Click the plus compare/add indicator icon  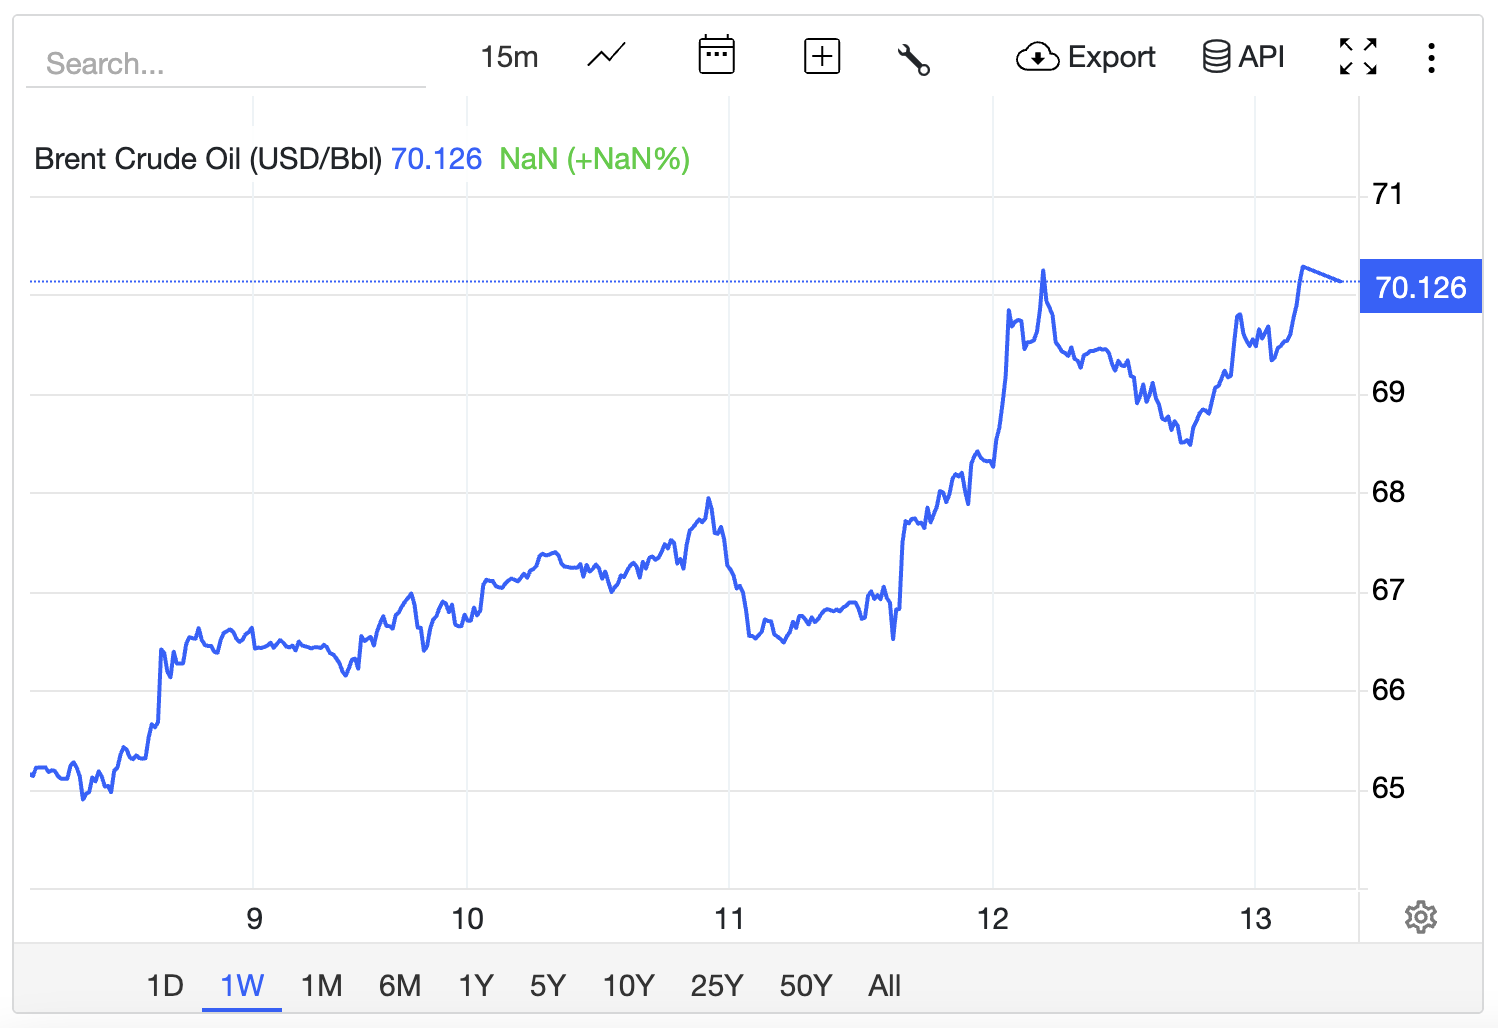click(x=822, y=56)
